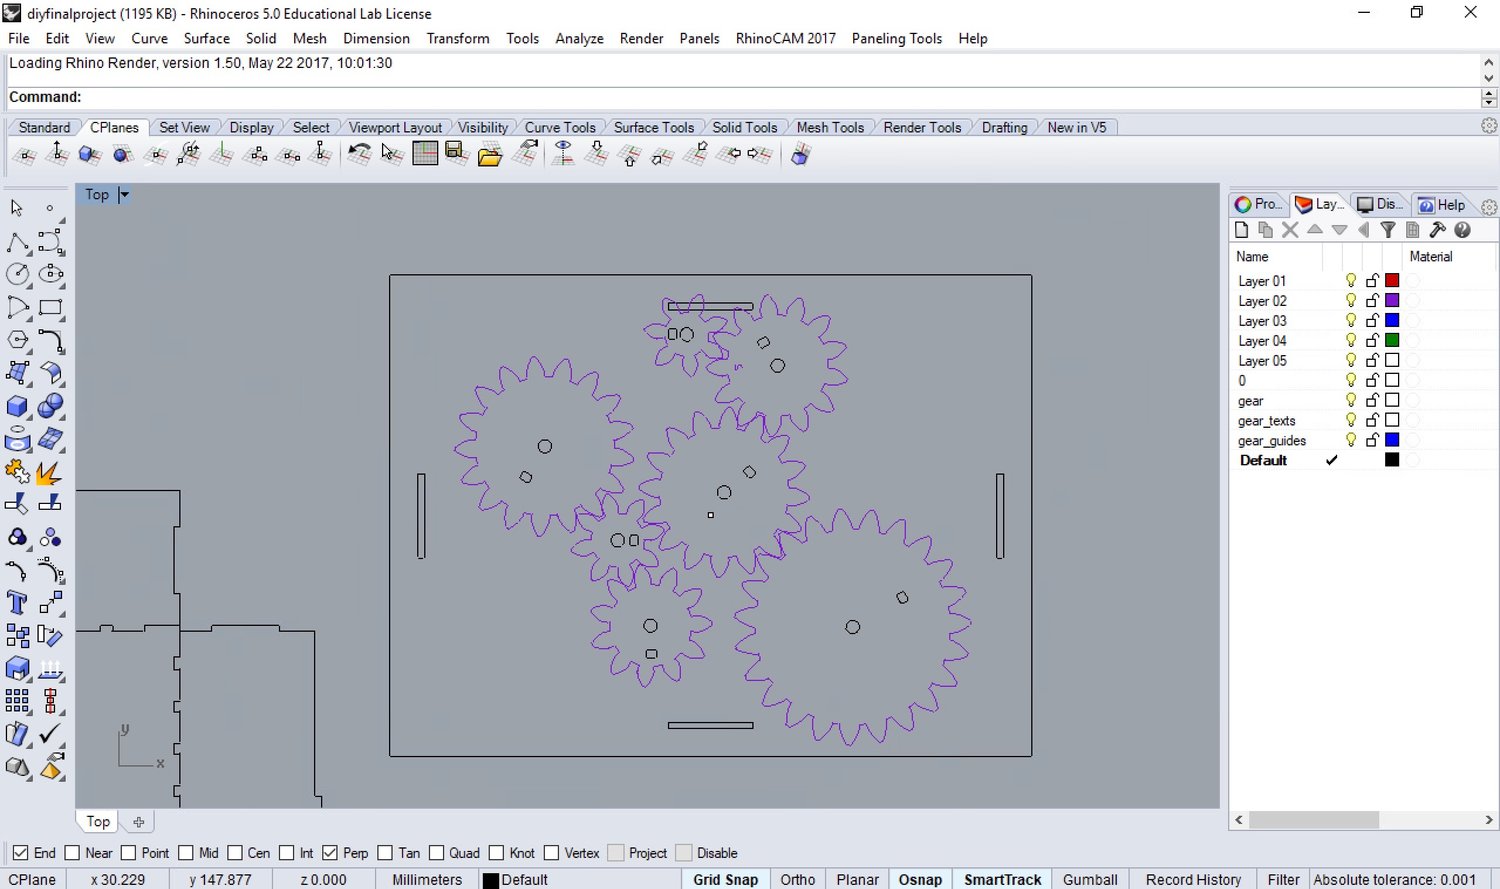Enable Near osnap checkbox
The width and height of the screenshot is (1500, 889).
click(72, 853)
